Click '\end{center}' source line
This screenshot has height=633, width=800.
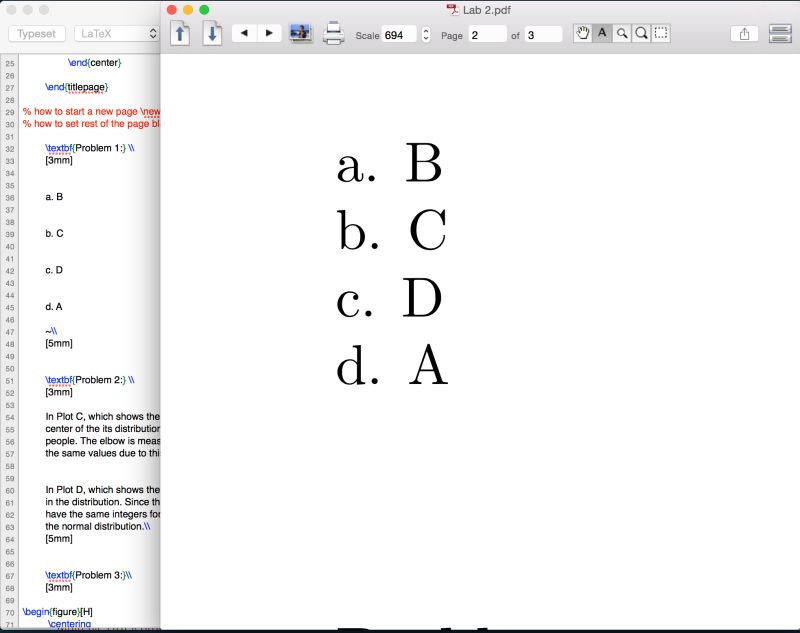pos(95,63)
